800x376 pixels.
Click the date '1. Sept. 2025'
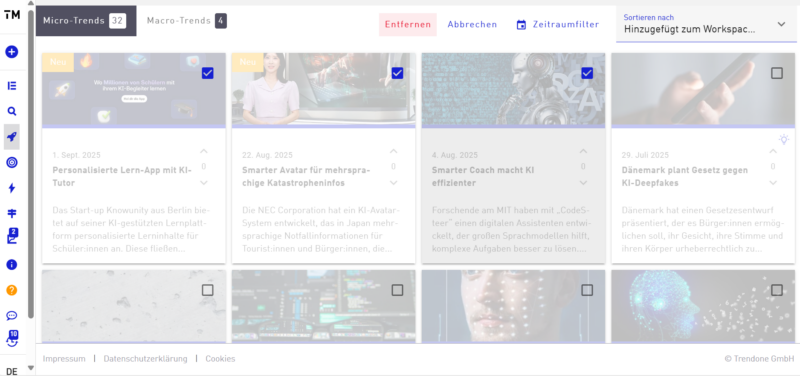point(77,155)
